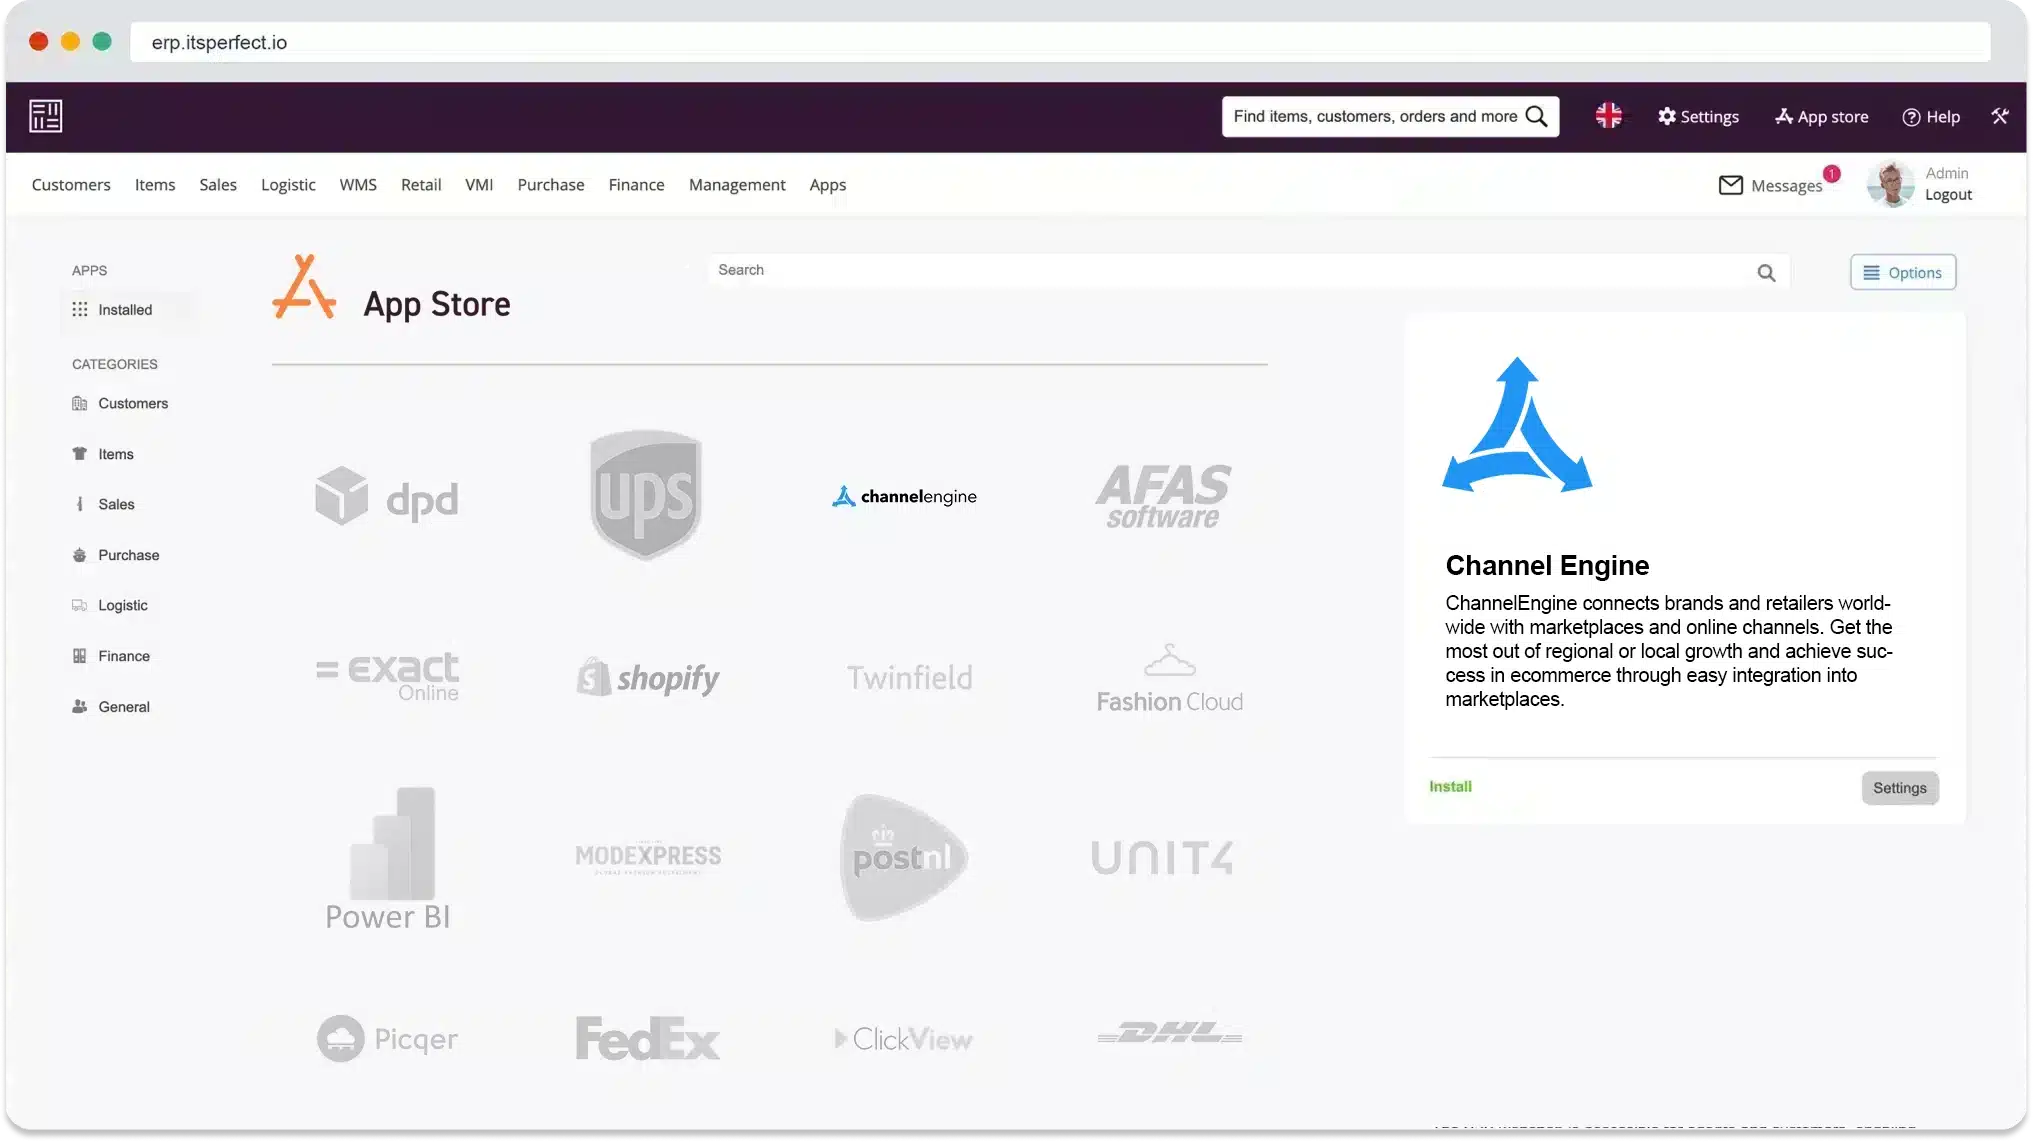Show Installed apps in sidebar
The height and width of the screenshot is (1142, 2033).
[x=127, y=310]
